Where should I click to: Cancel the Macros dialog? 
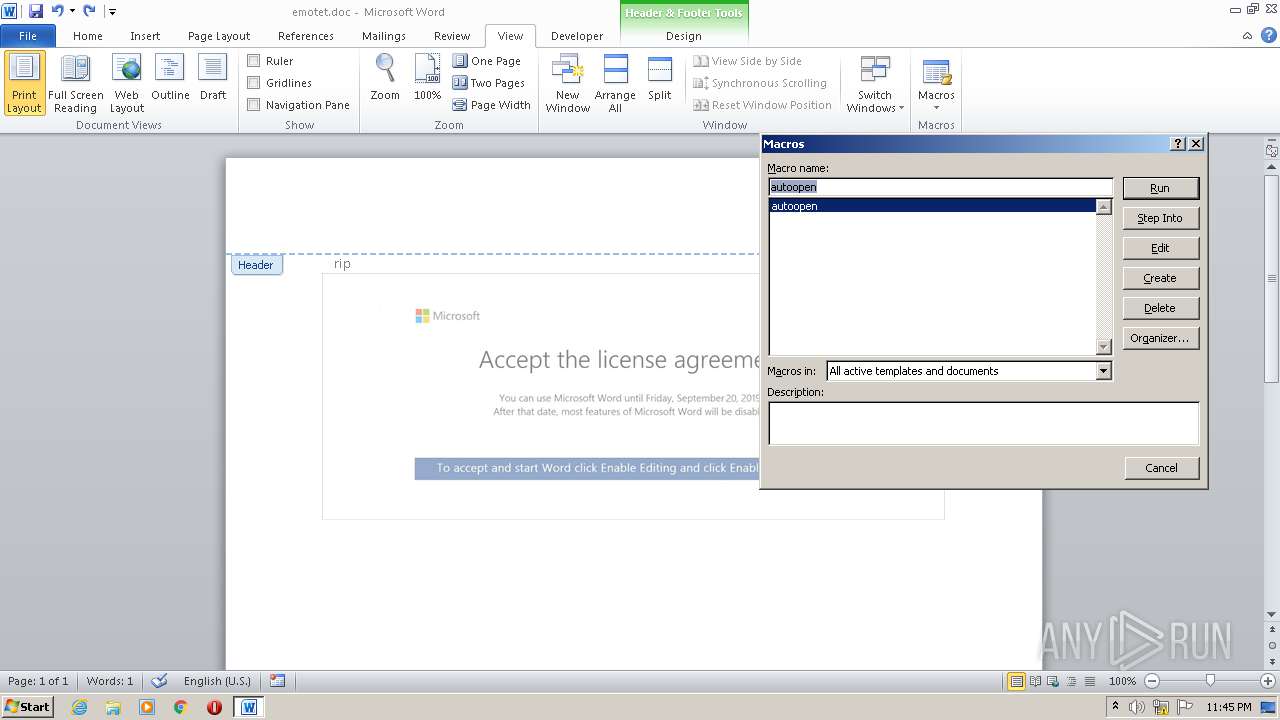click(1161, 468)
